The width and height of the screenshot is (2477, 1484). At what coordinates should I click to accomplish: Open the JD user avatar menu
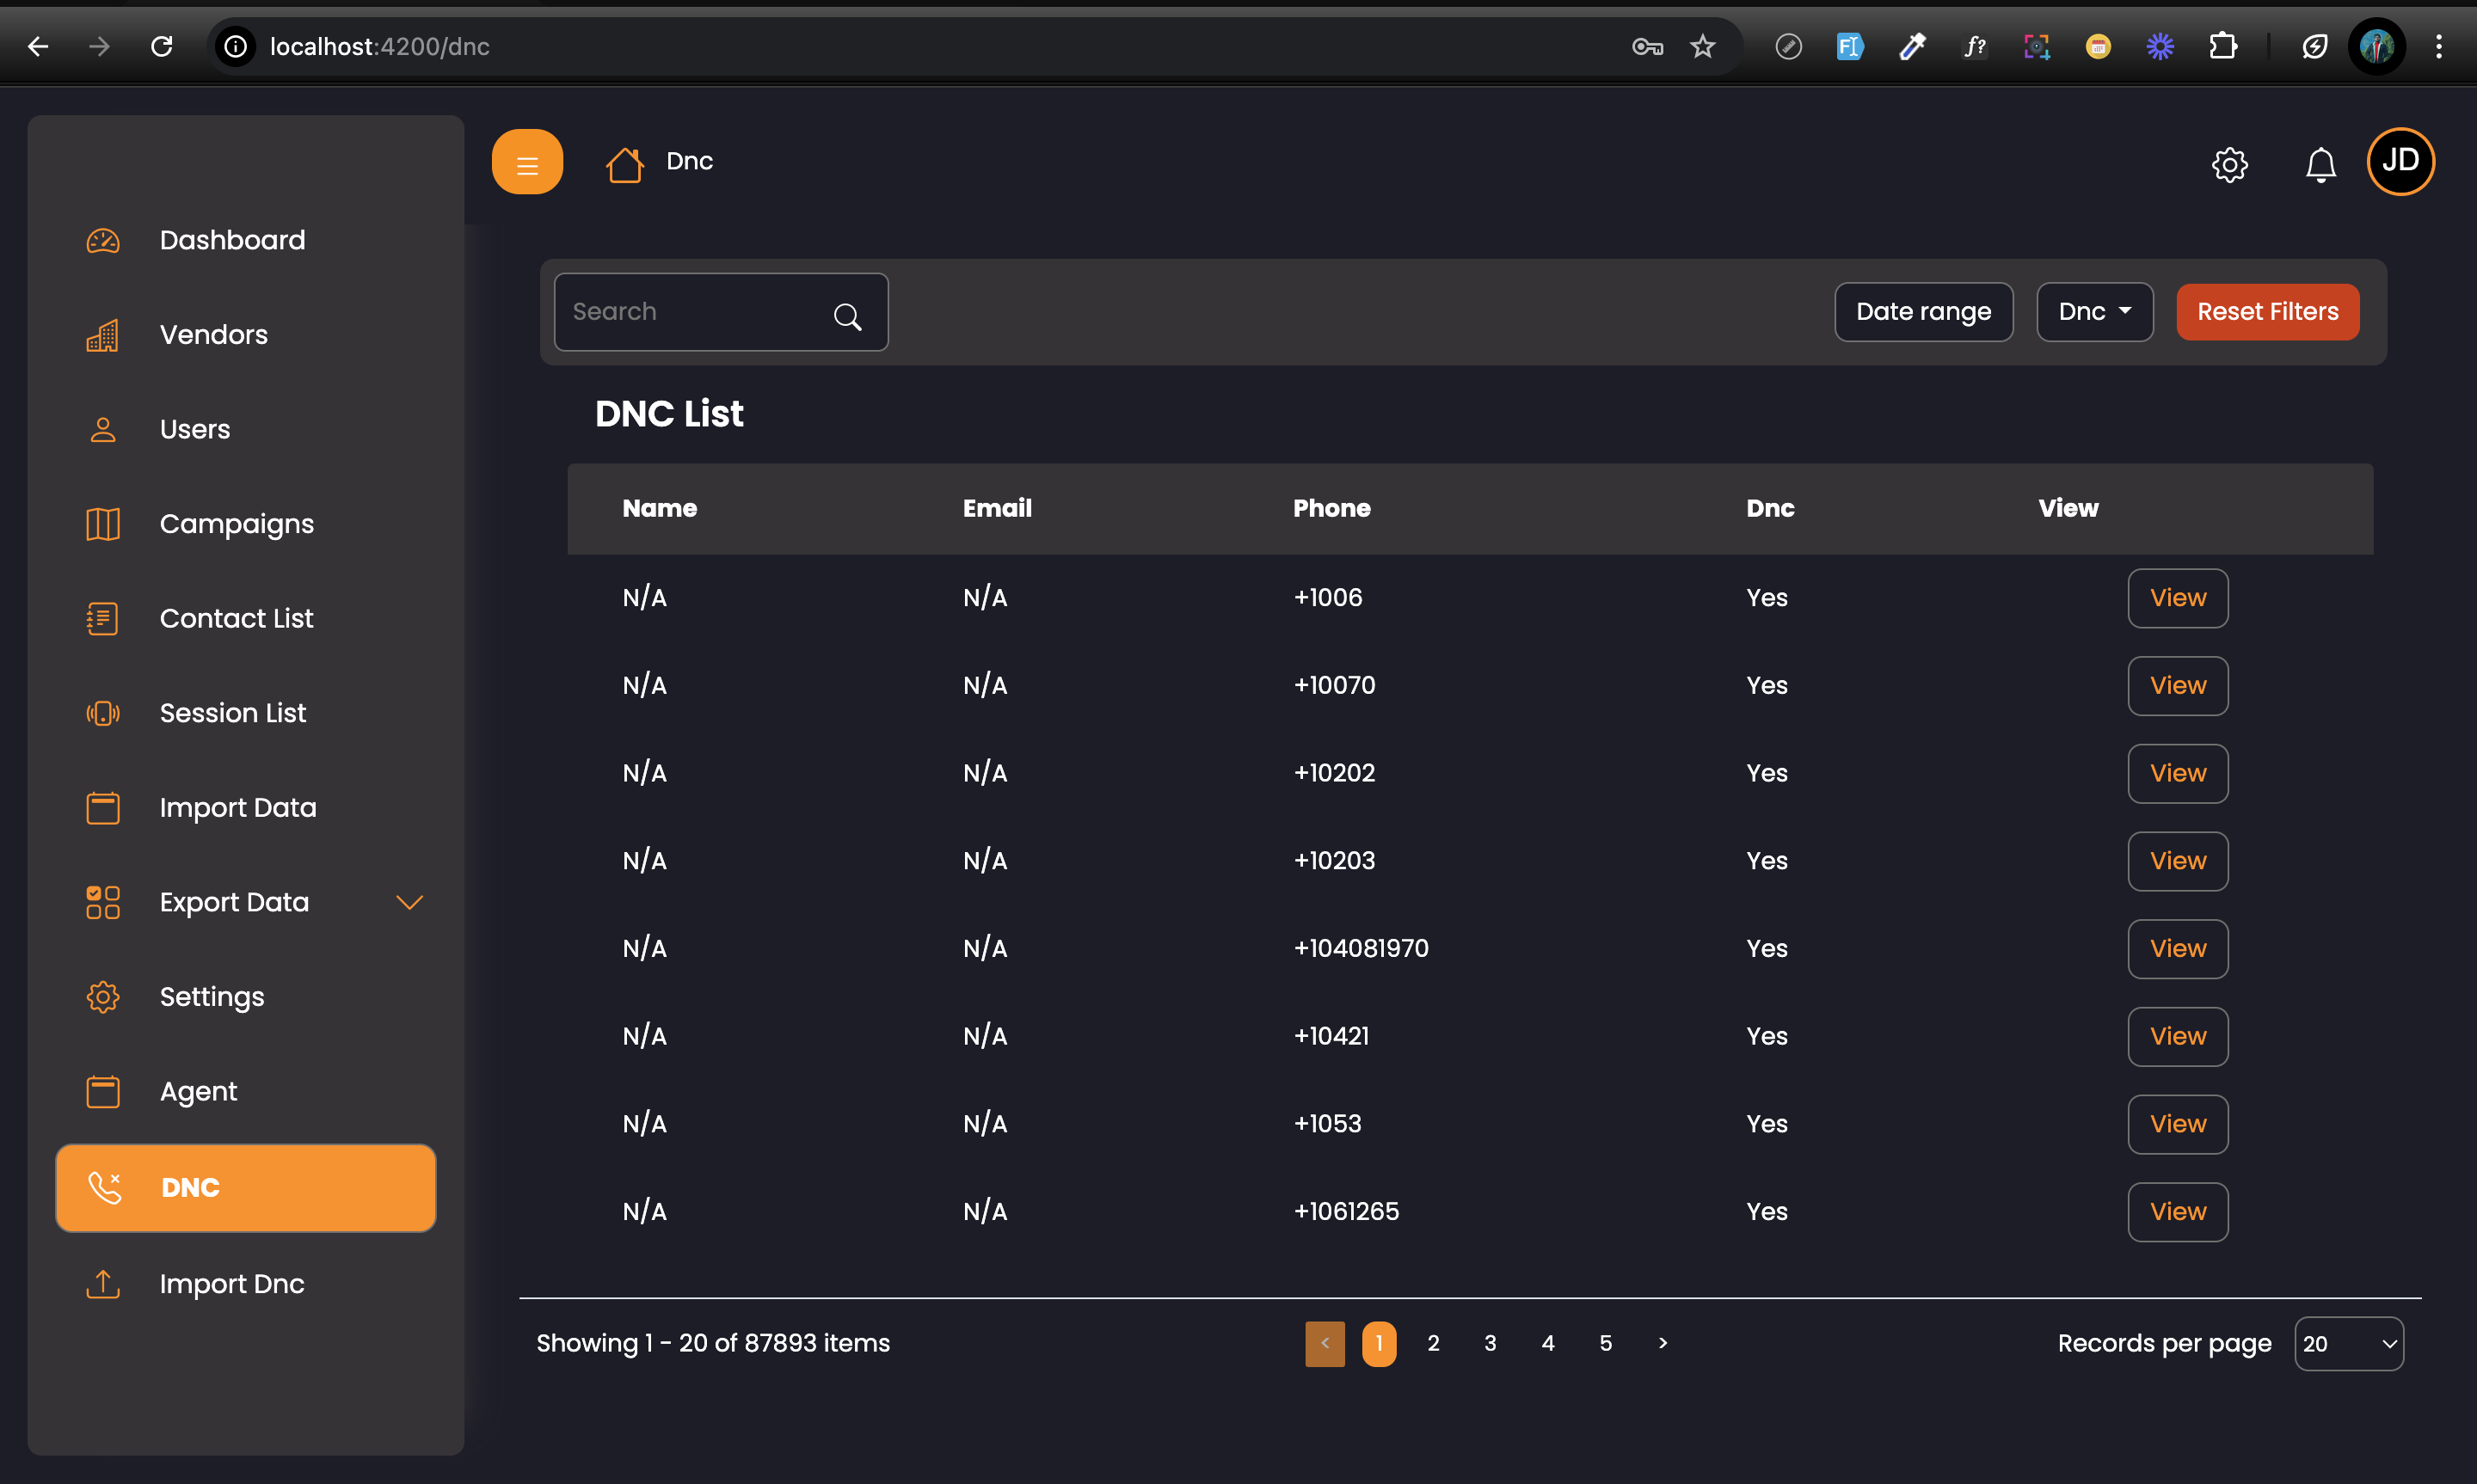[x=2400, y=161]
